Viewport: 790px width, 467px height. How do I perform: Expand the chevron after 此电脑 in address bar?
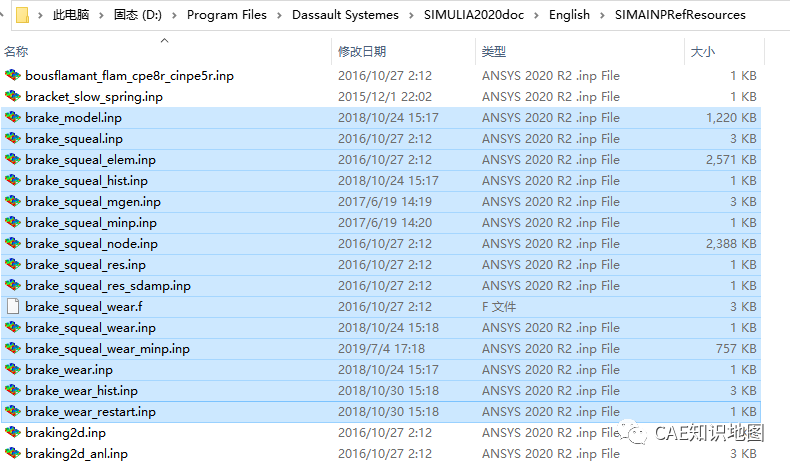(x=101, y=16)
